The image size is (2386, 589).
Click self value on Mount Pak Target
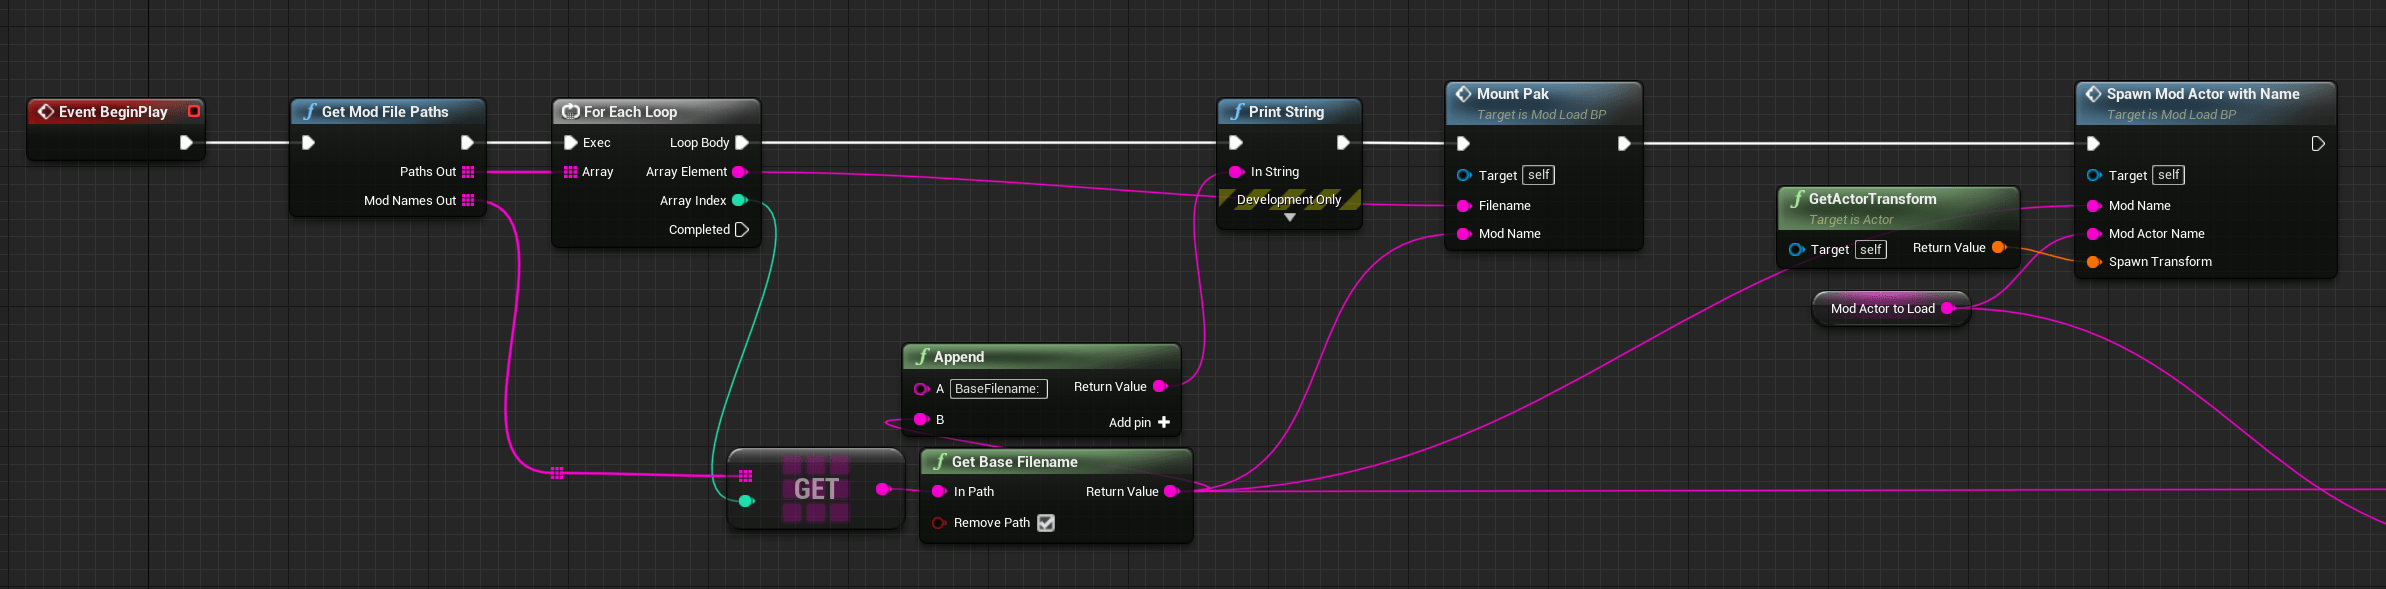pos(1539,175)
